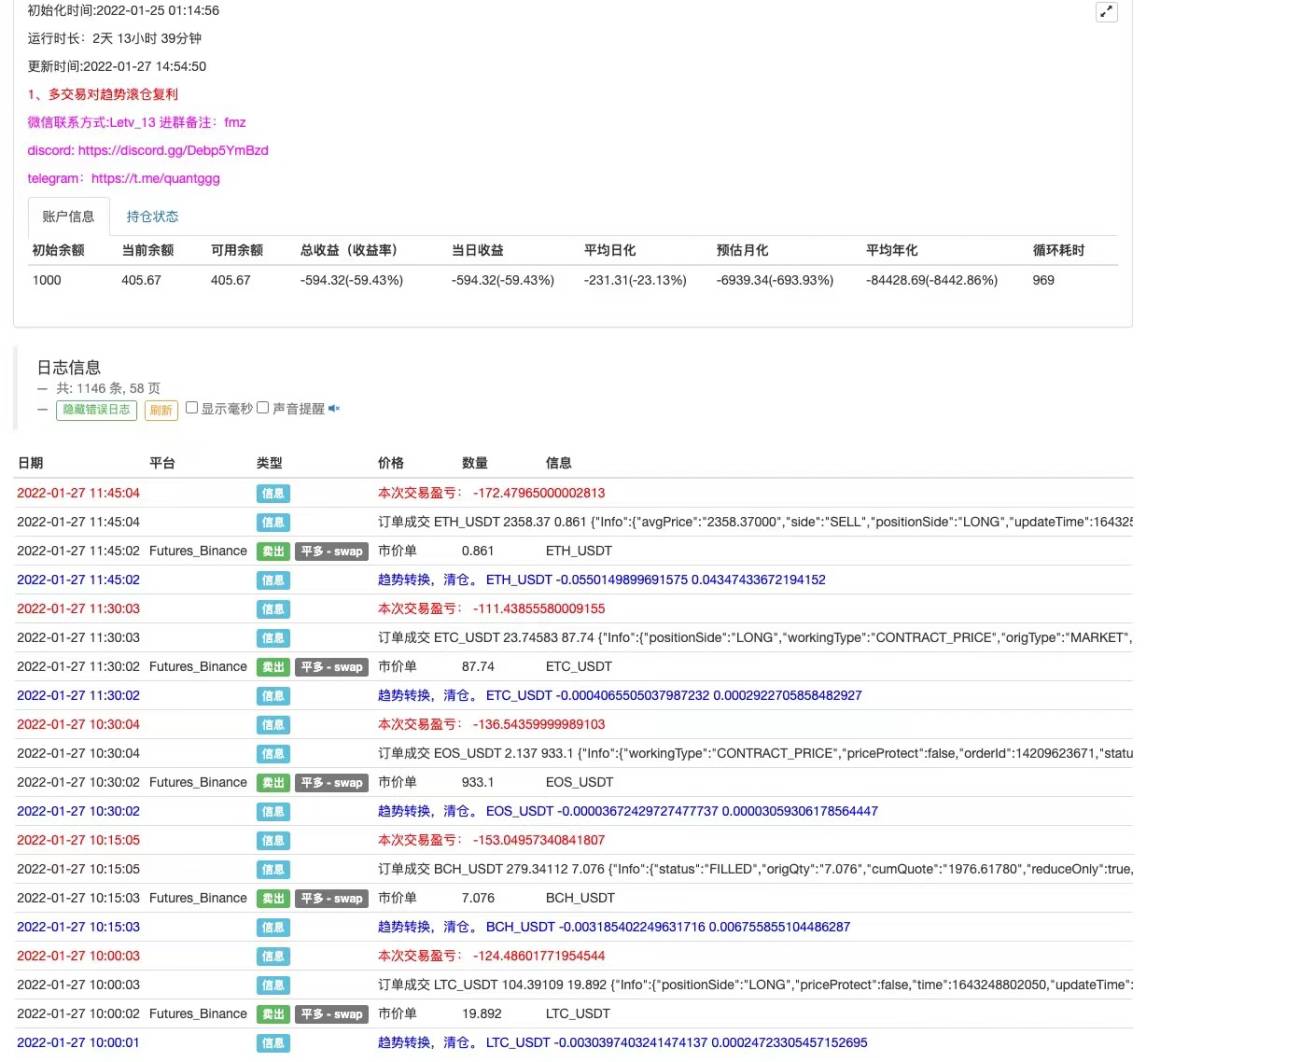Screen dimensions: 1300x1062
Task: Click quantity 87.74 in ETC_USDT row
Action: coord(478,667)
